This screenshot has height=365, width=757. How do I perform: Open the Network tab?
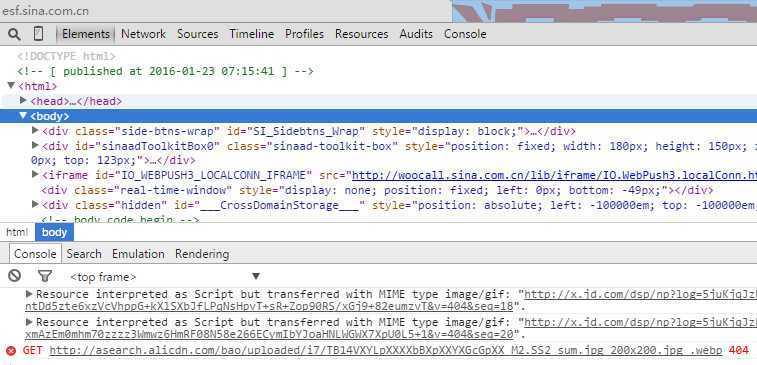tap(143, 34)
